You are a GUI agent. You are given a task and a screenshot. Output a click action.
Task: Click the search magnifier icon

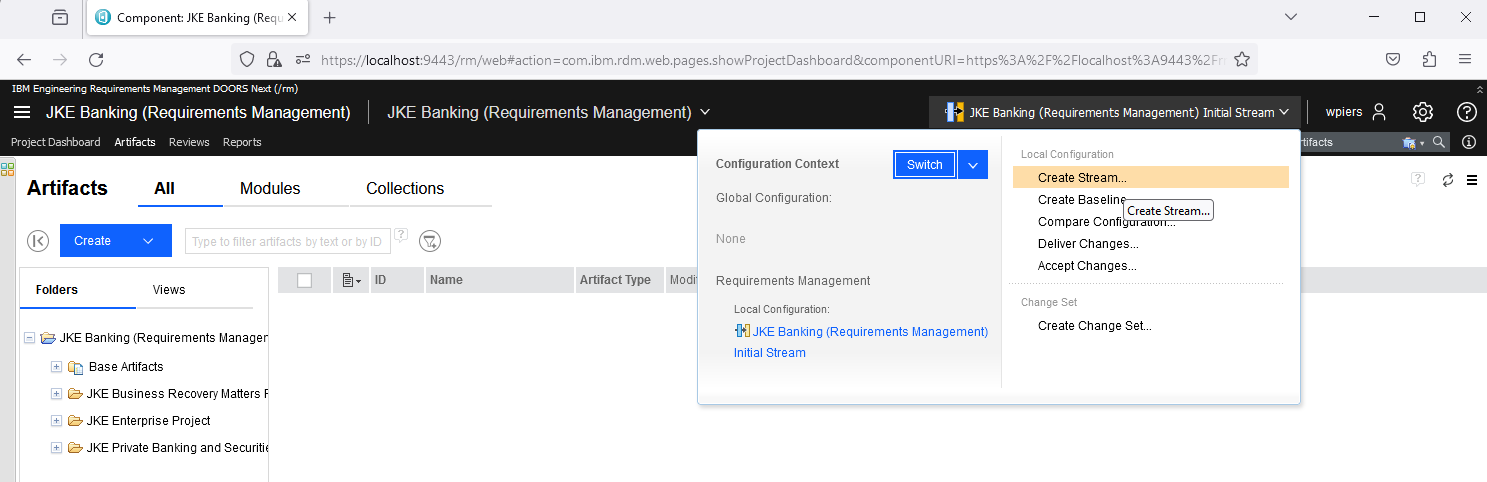(x=1438, y=142)
